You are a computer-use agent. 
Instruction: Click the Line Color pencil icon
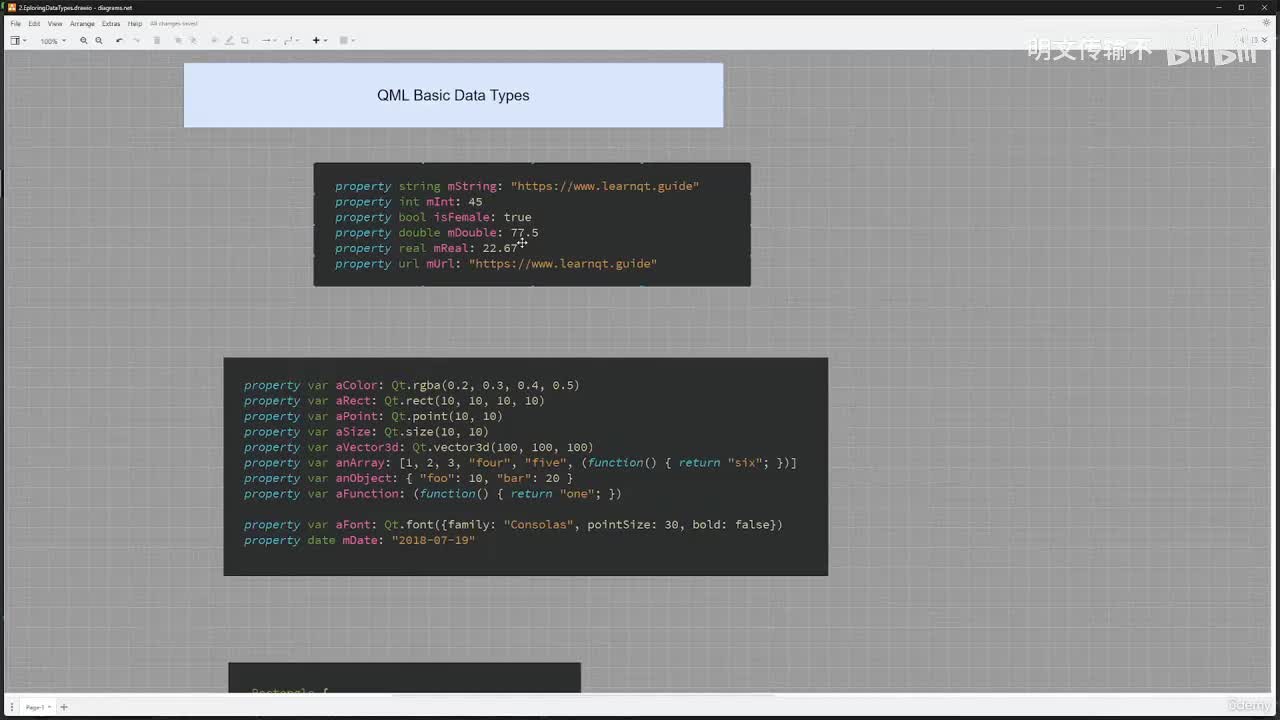tap(229, 41)
